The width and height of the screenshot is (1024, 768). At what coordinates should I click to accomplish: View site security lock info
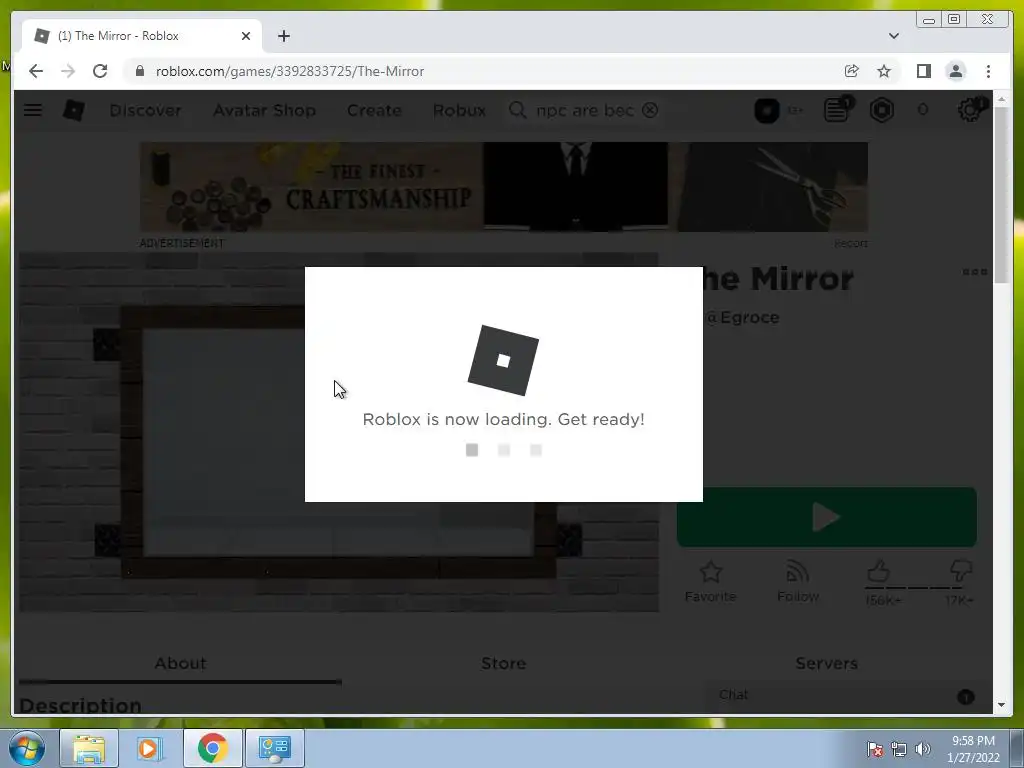point(139,71)
